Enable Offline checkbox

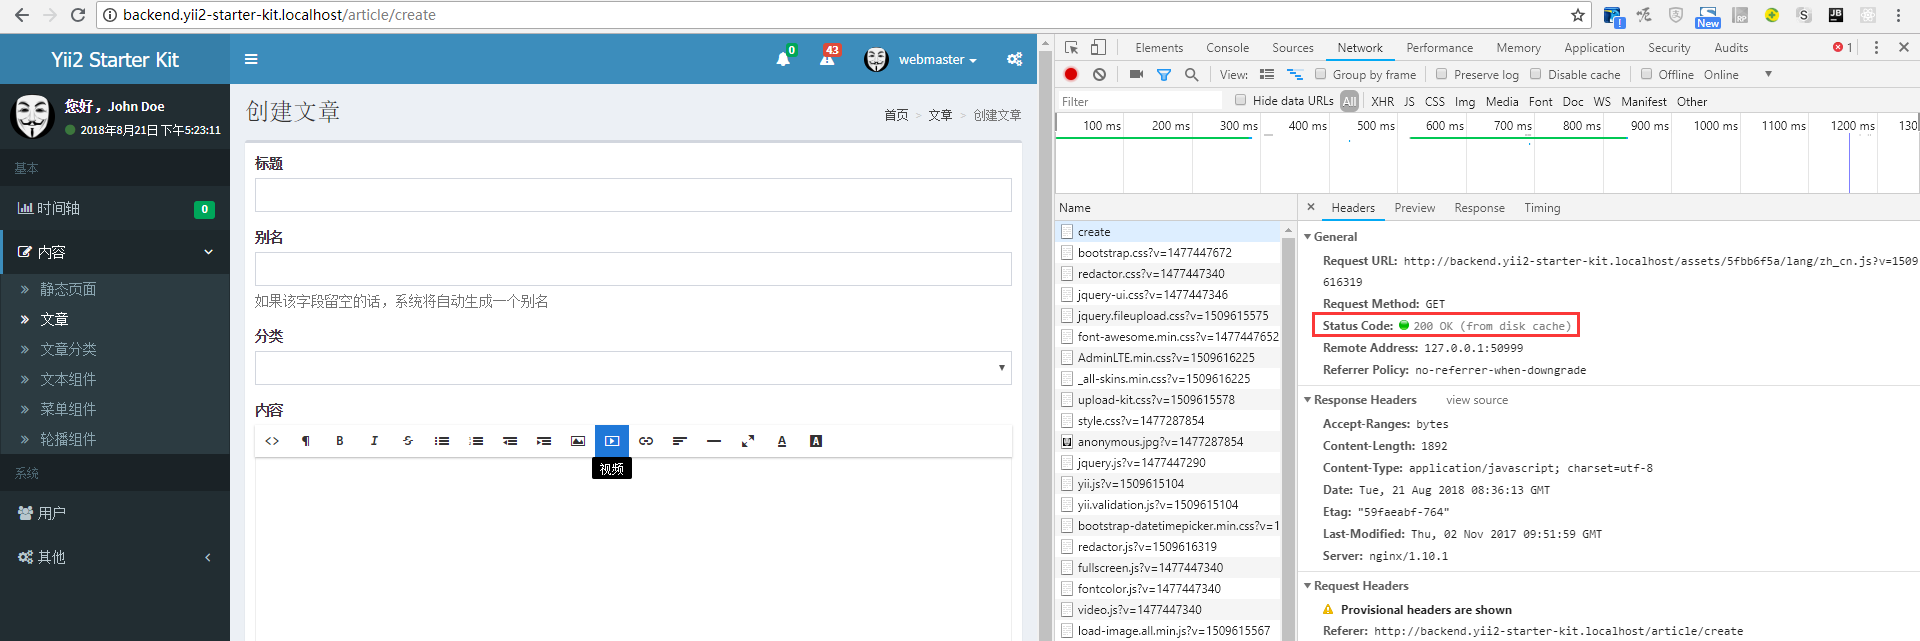(x=1646, y=74)
